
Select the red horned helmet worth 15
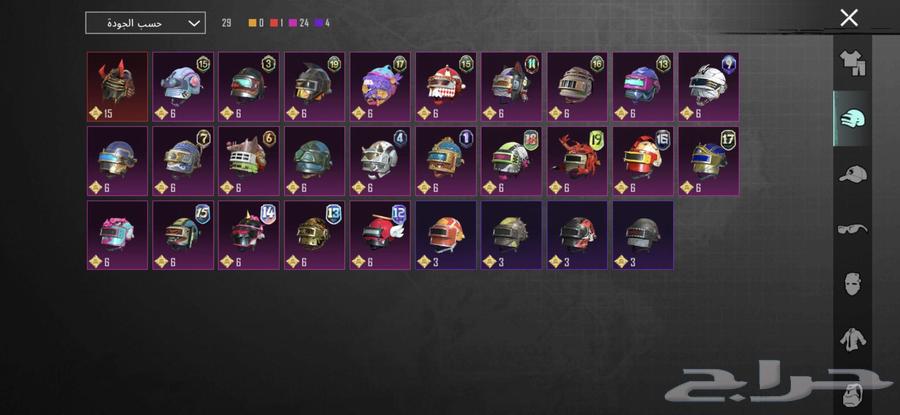point(117,87)
